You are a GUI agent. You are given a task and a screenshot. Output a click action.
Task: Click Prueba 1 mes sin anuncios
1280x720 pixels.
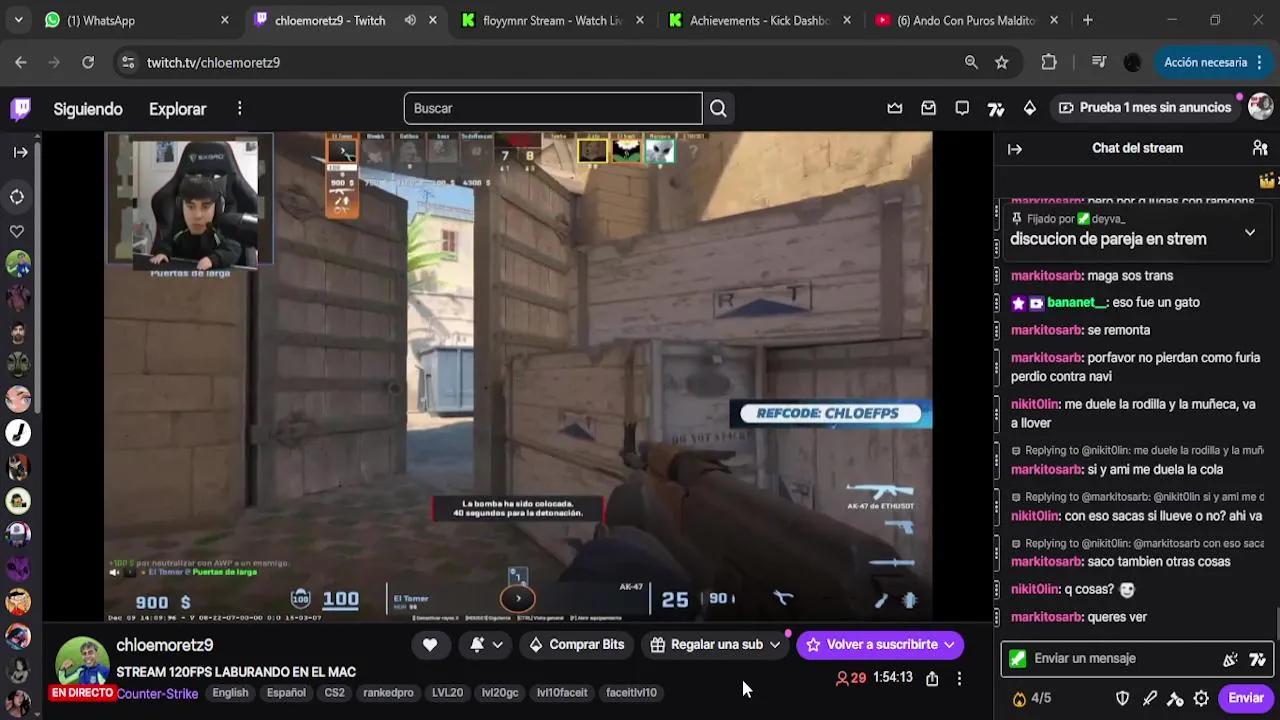[1144, 108]
